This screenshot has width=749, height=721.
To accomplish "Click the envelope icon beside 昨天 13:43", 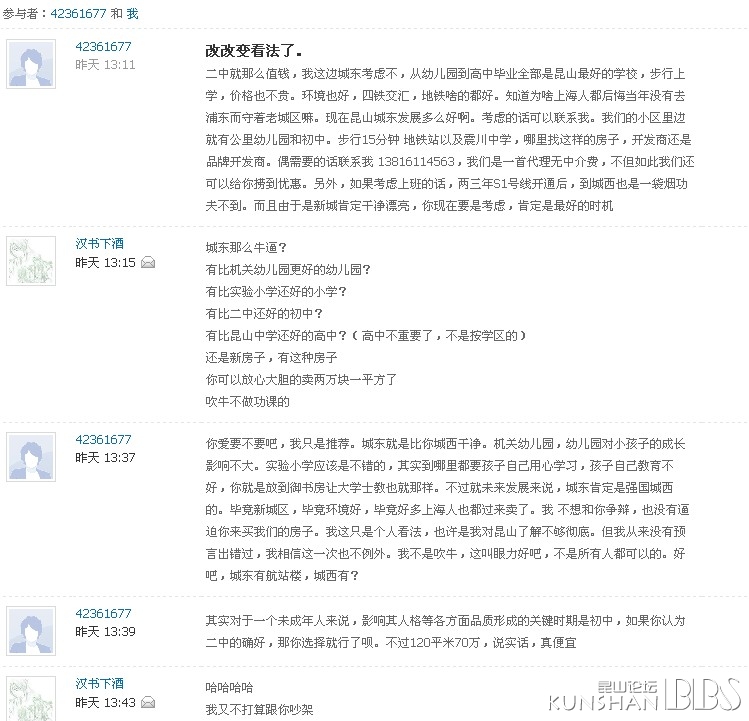I will 148,702.
